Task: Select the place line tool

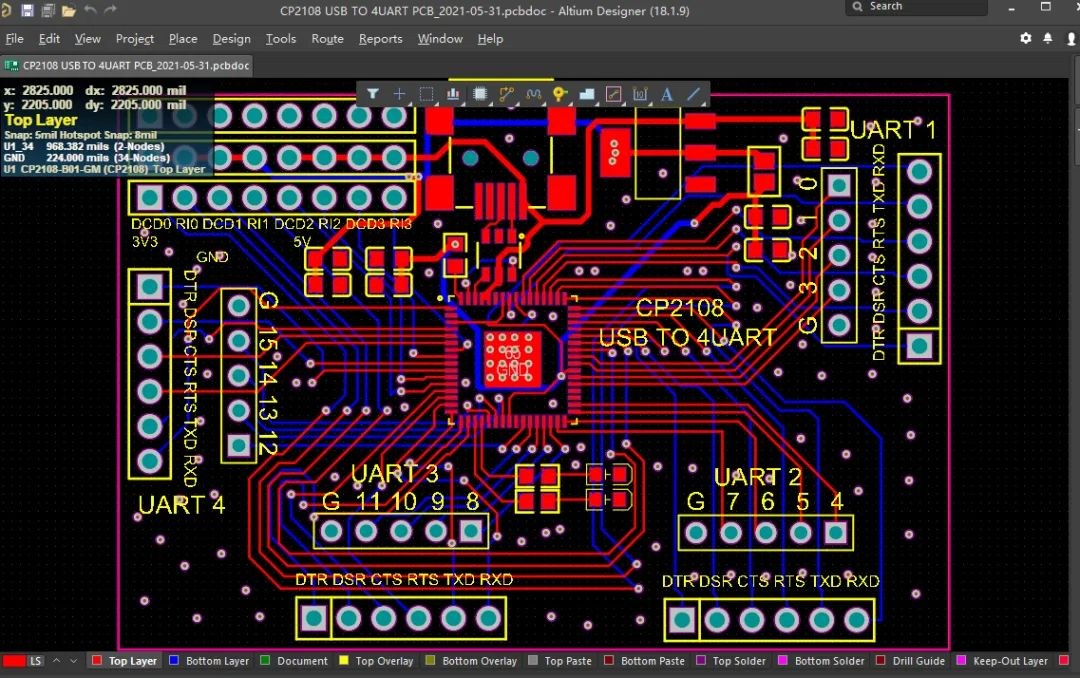Action: [x=694, y=94]
